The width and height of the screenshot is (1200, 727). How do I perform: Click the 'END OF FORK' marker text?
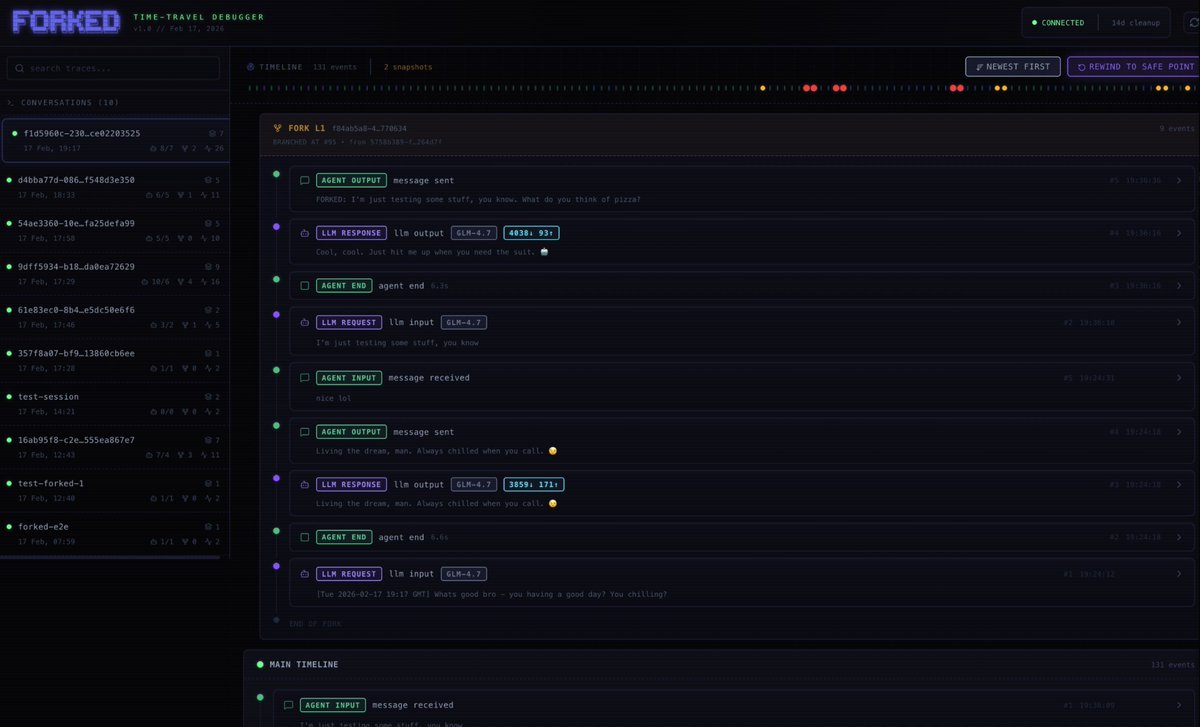[315, 623]
